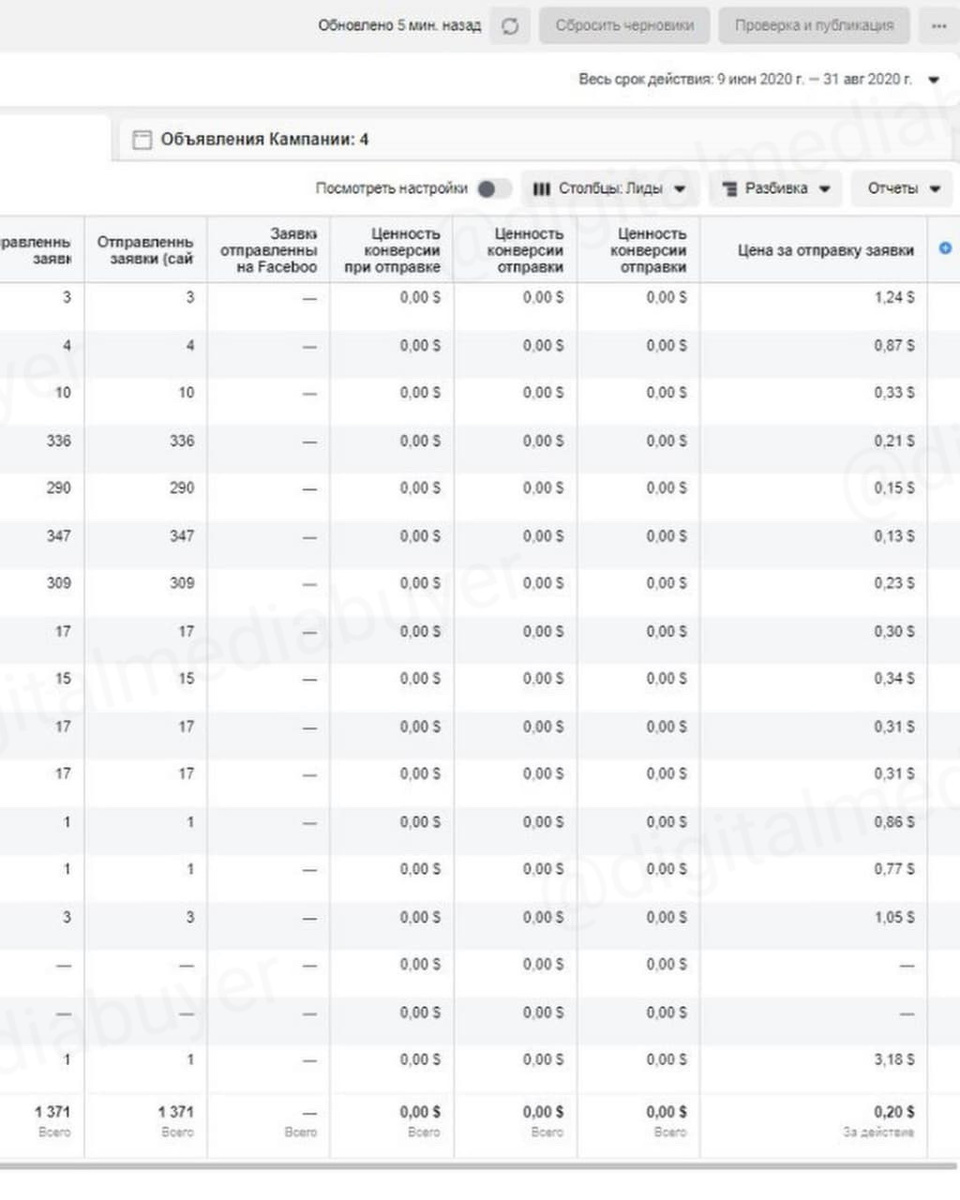Open the Столбцы: Лиды dropdown
The image size is (960, 1200).
(609, 188)
